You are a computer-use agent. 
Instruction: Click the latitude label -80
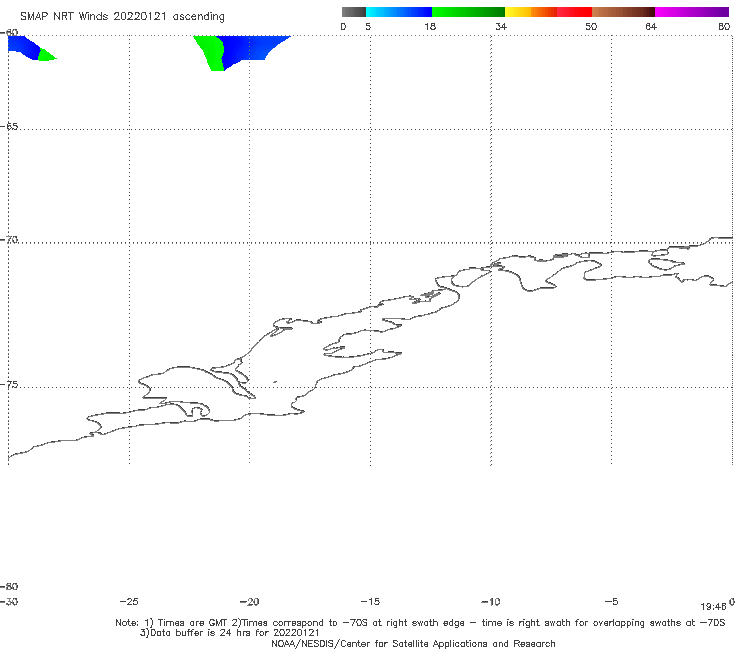click(x=9, y=586)
